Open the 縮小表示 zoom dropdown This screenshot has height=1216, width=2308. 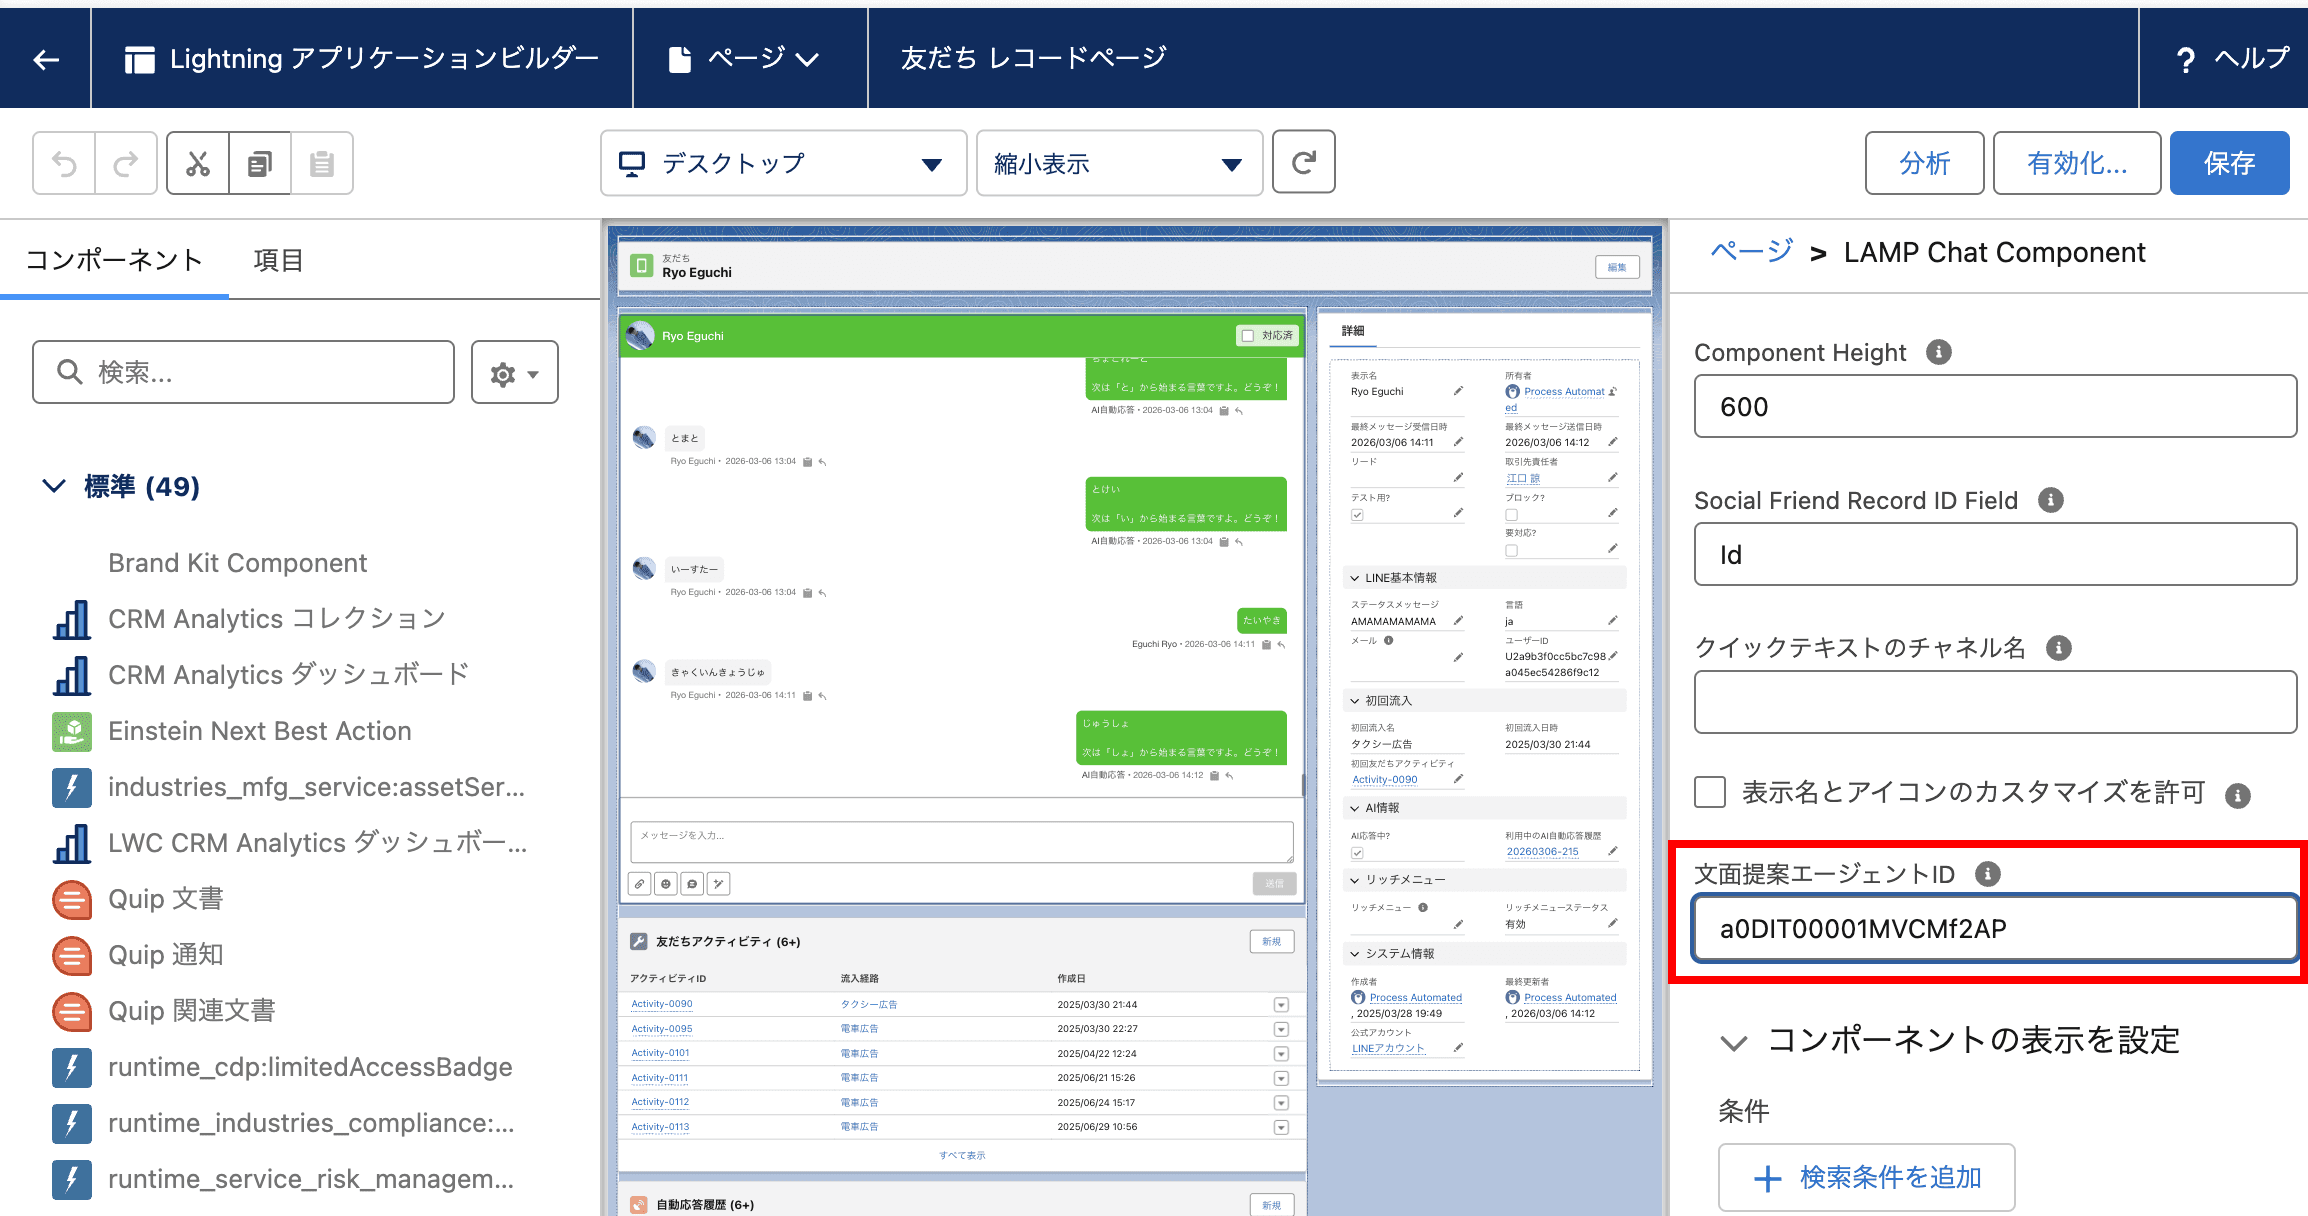[x=1119, y=163]
